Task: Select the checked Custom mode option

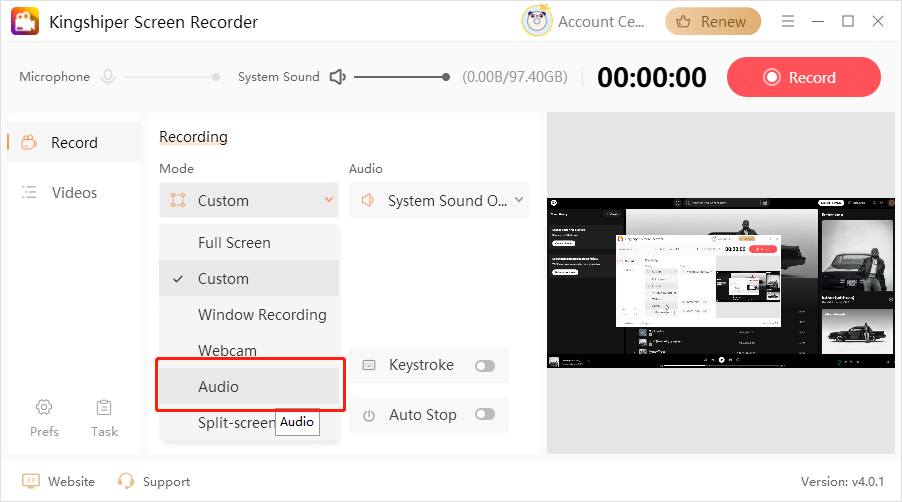Action: (249, 278)
